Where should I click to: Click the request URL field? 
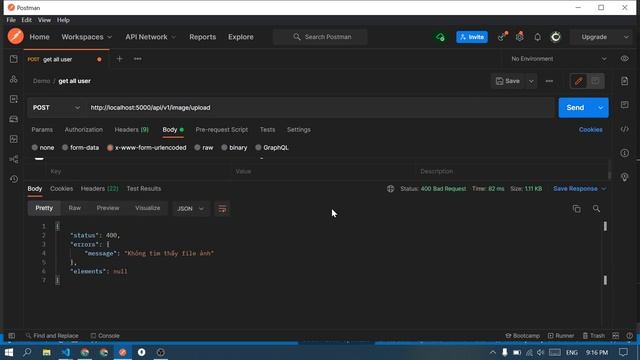pyautogui.click(x=320, y=108)
